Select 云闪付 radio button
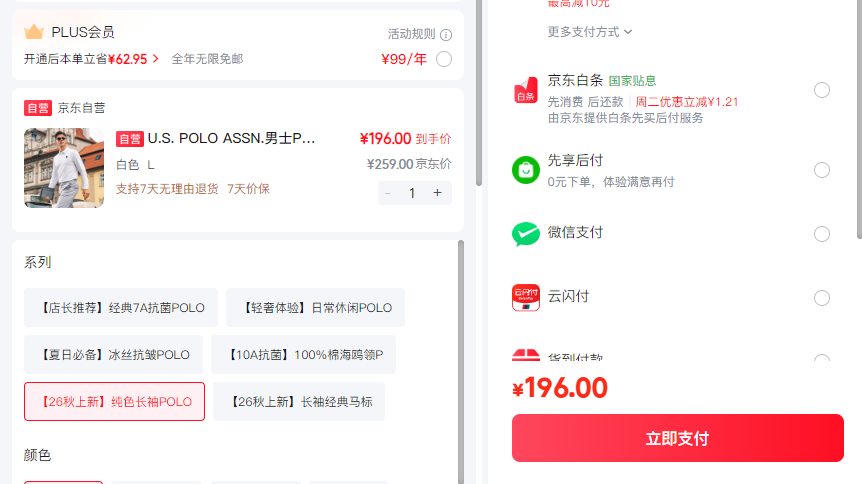Image resolution: width=862 pixels, height=484 pixels. 822,298
